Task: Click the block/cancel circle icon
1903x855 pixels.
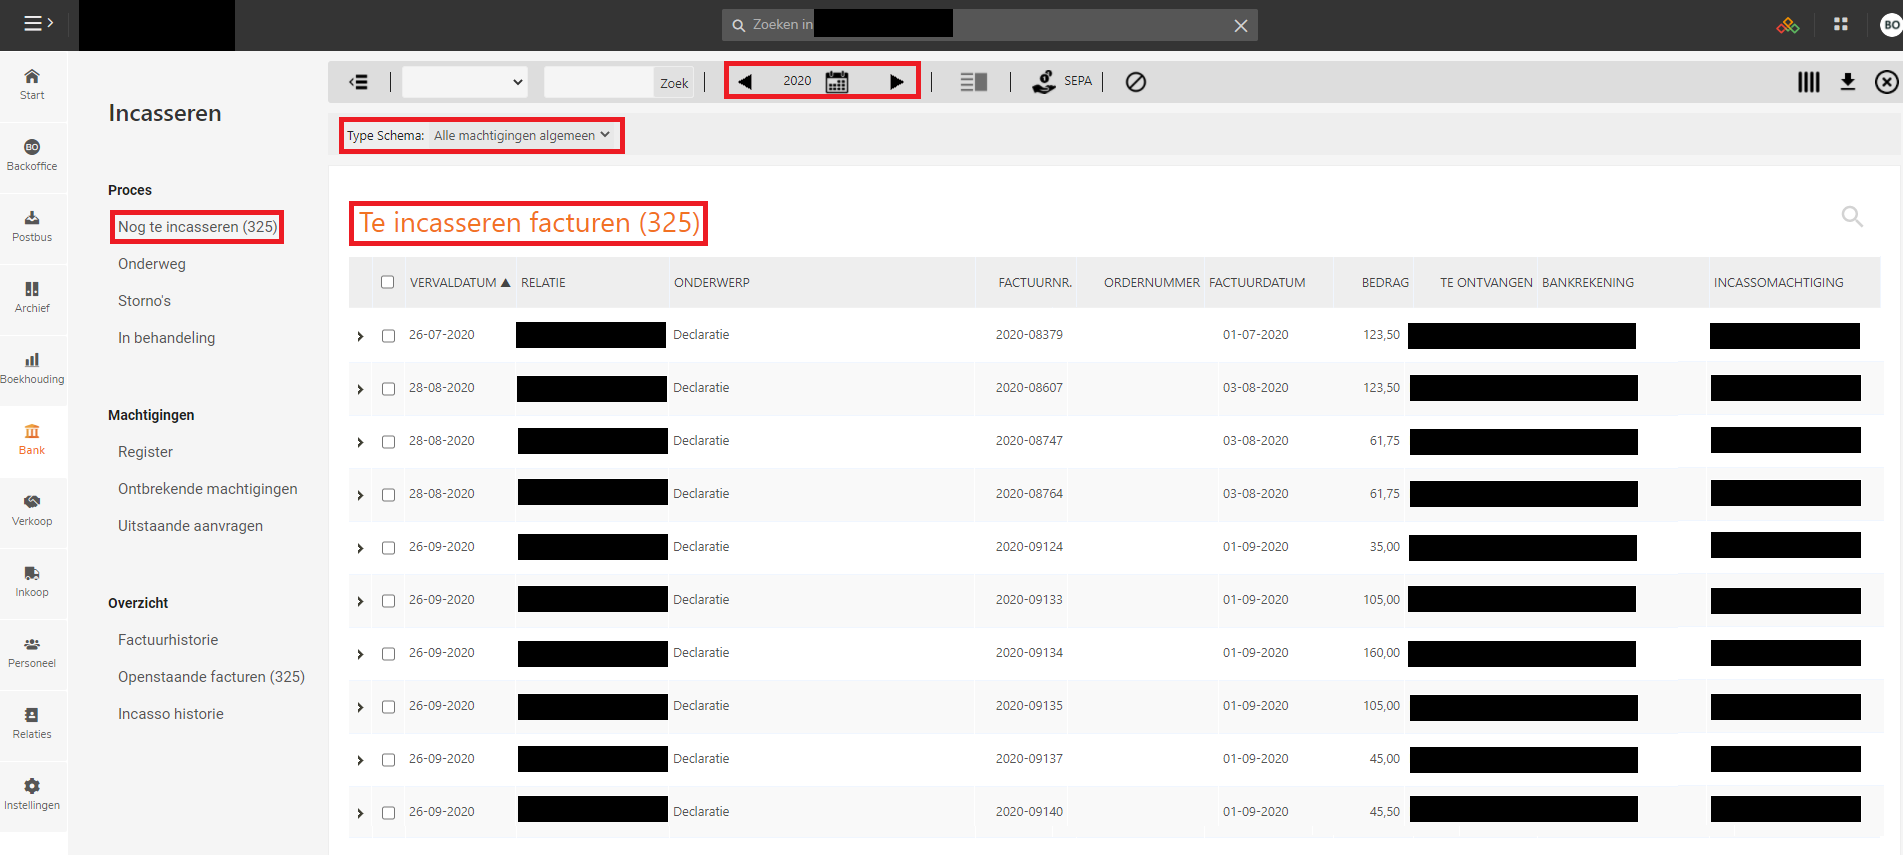Action: click(1135, 82)
